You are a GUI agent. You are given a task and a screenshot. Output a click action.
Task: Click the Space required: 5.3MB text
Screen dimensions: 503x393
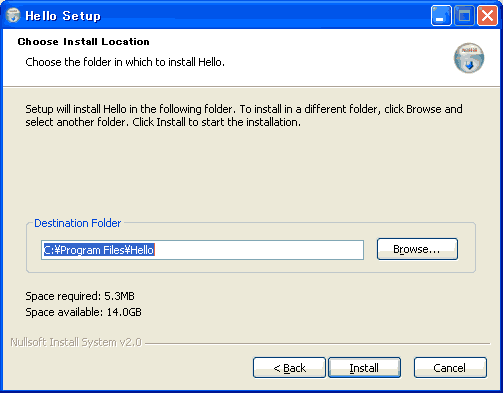point(80,296)
